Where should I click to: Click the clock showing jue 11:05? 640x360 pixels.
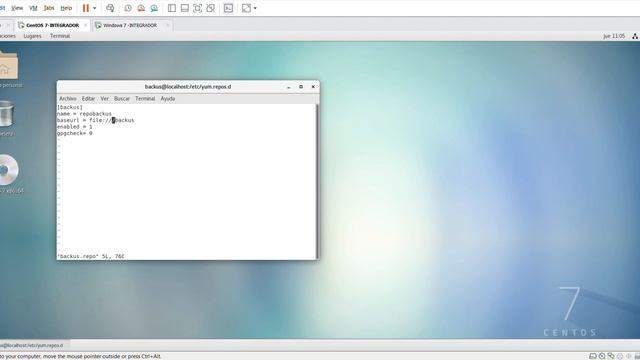coord(614,36)
